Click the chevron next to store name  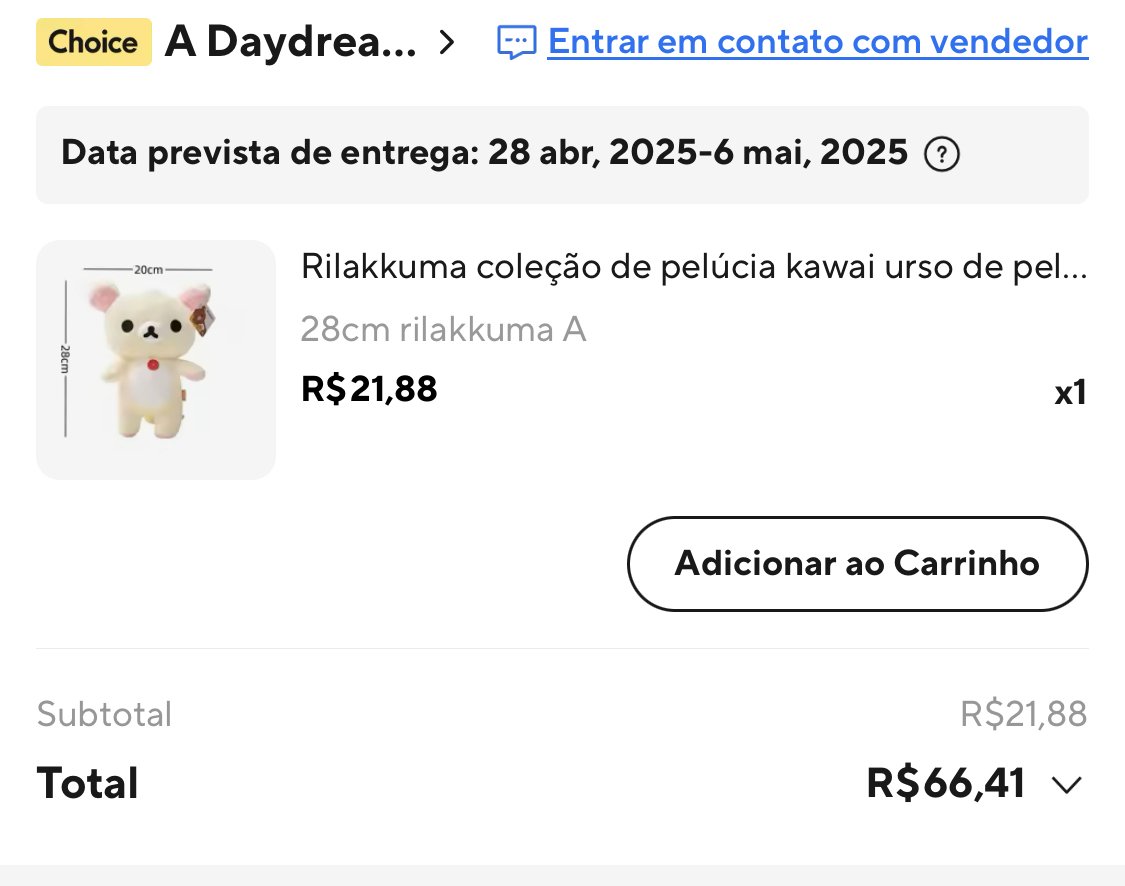pyautogui.click(x=447, y=43)
